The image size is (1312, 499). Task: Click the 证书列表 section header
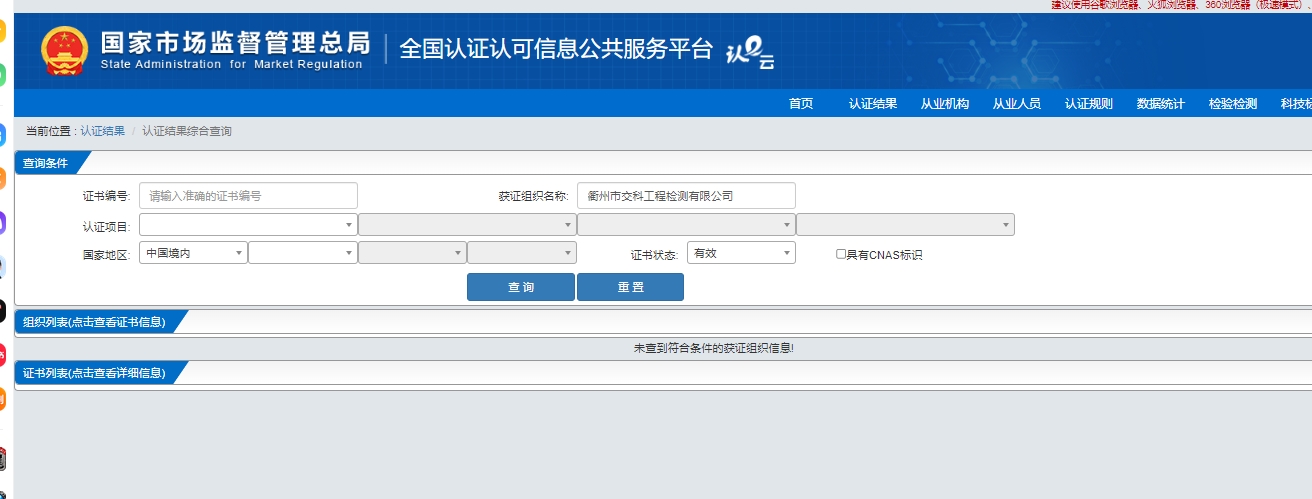tap(94, 373)
